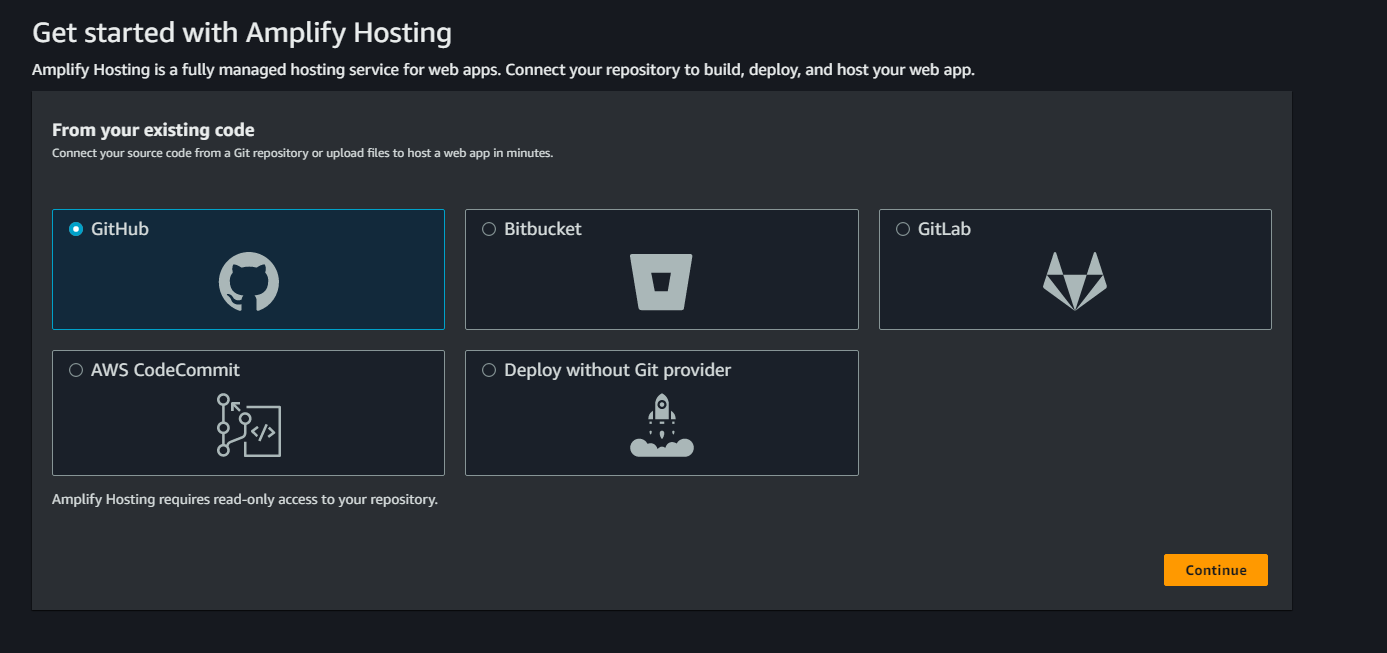Viewport: 1387px width, 653px height.
Task: Select the AWS CodeCommit radio button
Action: point(76,370)
